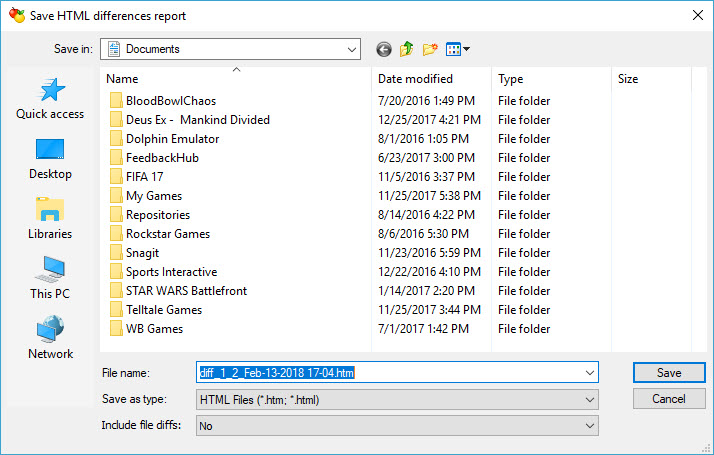The width and height of the screenshot is (714, 455).
Task: Click date 8/14/2016 4:22 PM
Action: (427, 215)
